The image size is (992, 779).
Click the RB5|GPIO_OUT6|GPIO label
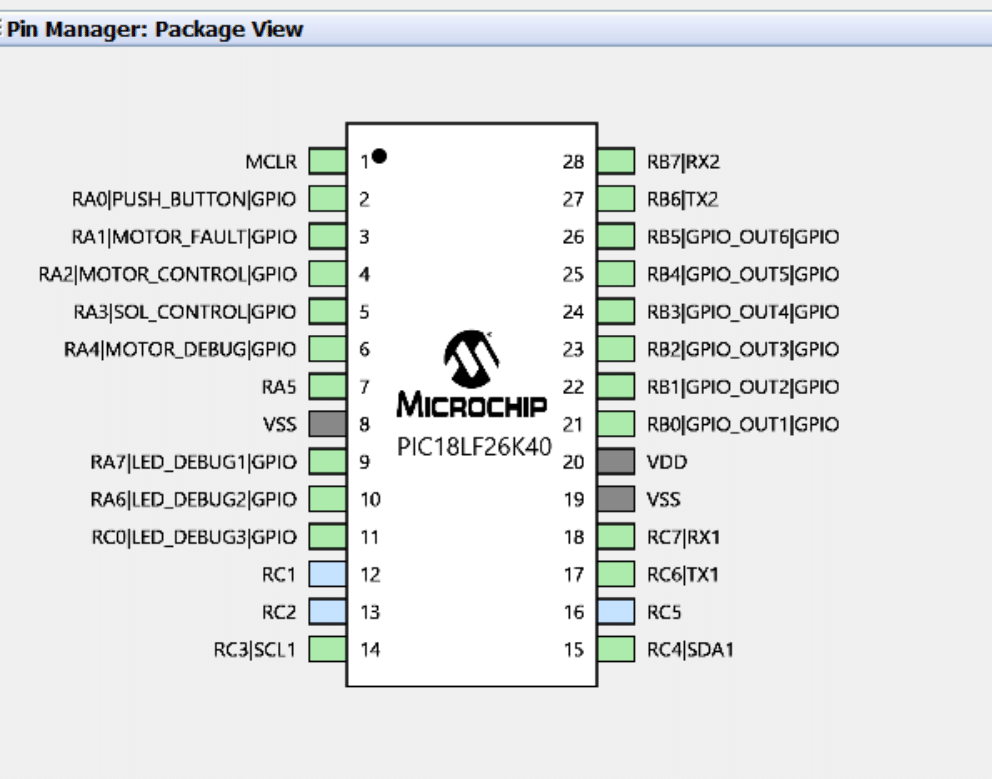click(x=743, y=237)
